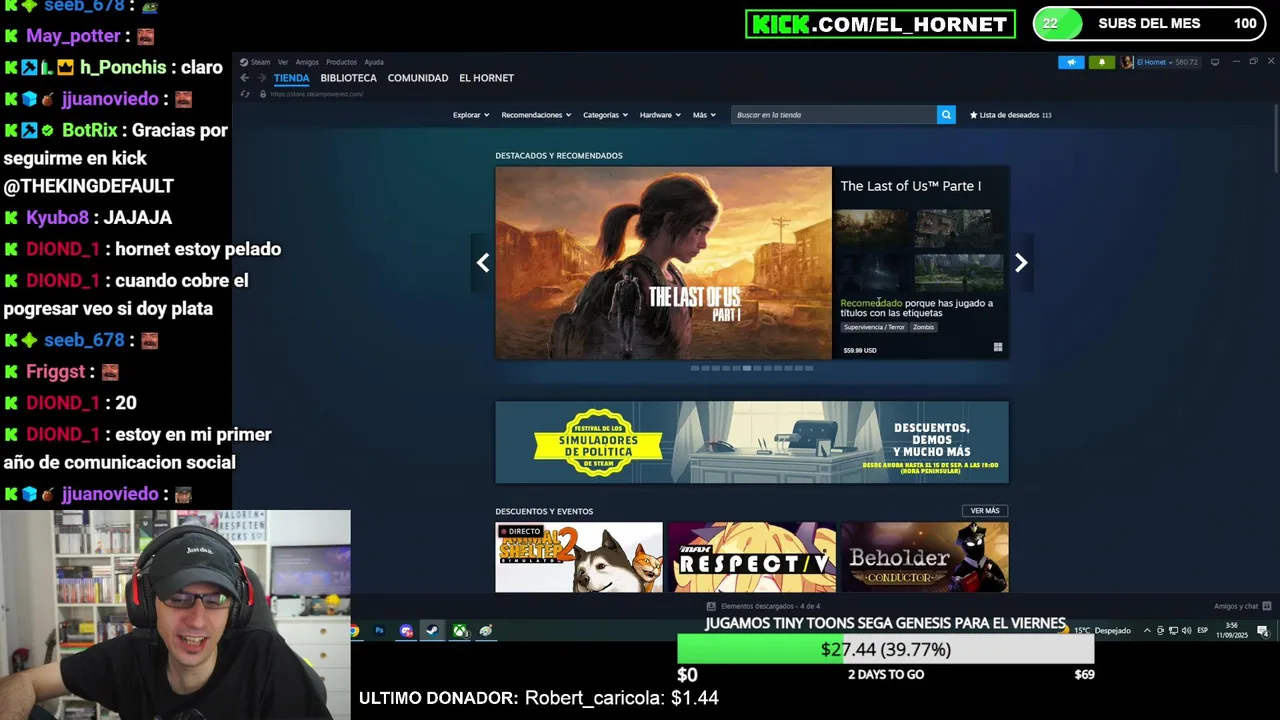Viewport: 1280px width, 720px height.
Task: Click the bottom-right Last of Us screenshot
Action: [958, 273]
